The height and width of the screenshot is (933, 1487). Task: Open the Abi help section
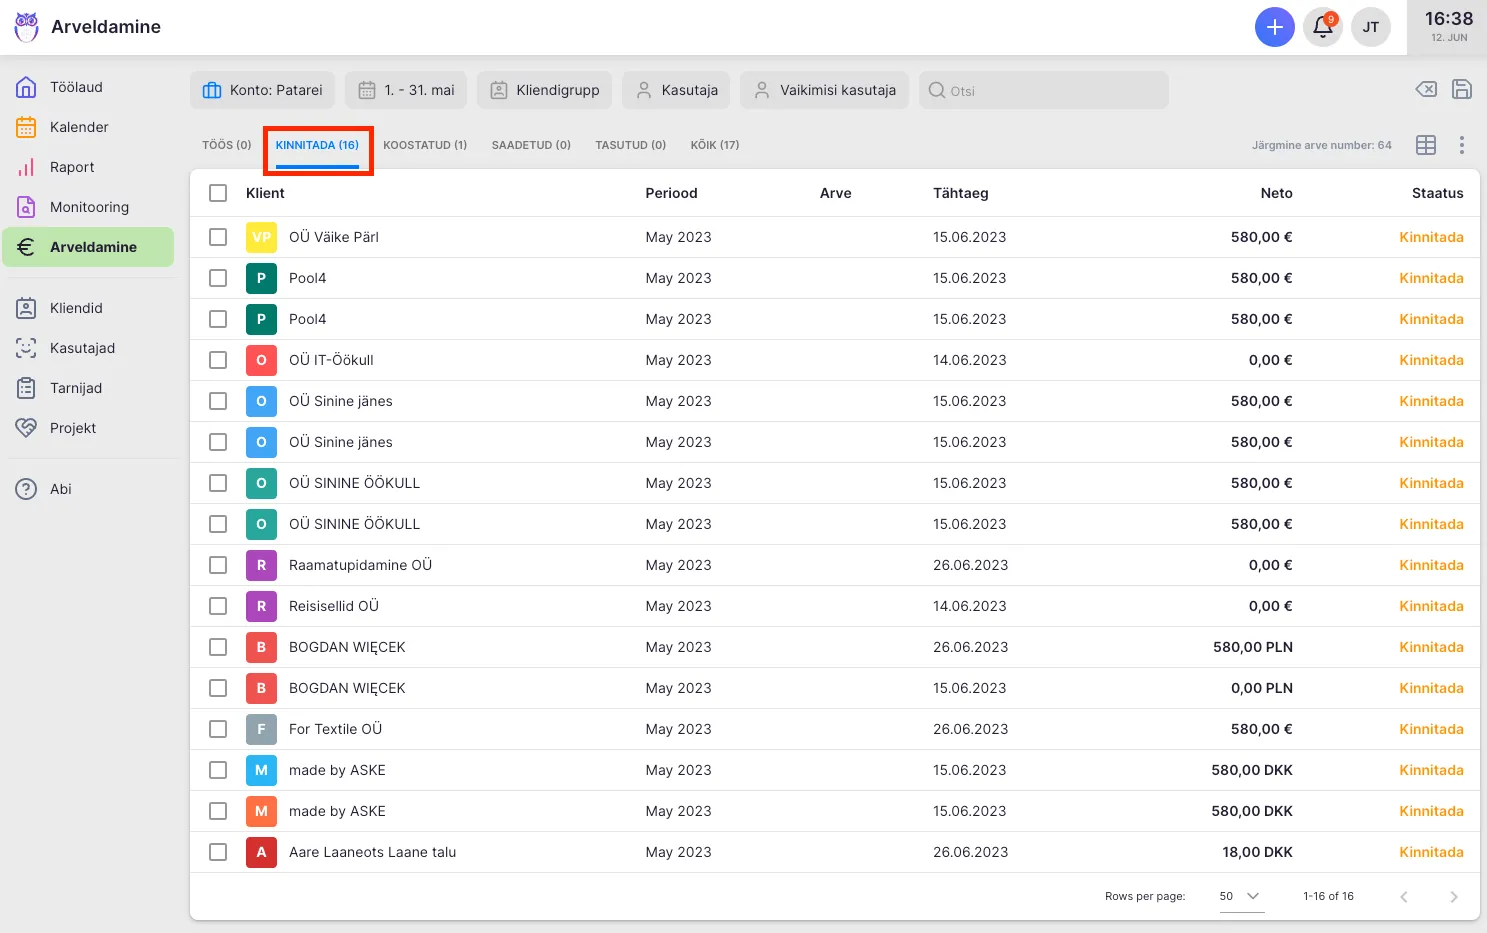click(61, 489)
